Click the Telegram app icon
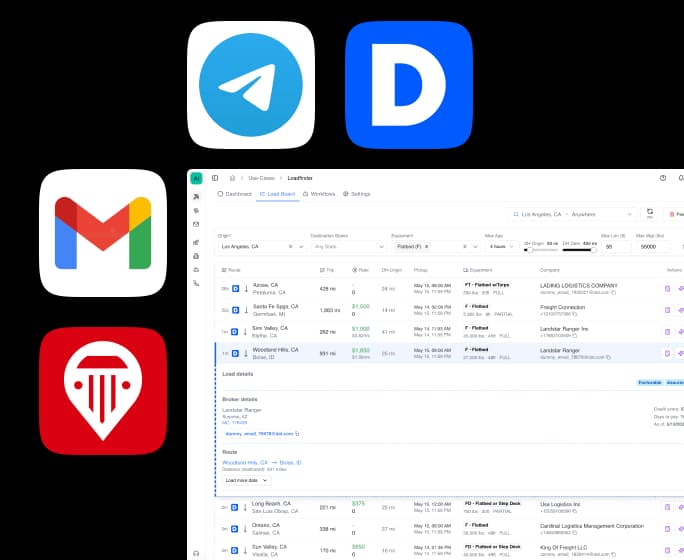Viewport: 684px width, 560px height. point(251,85)
